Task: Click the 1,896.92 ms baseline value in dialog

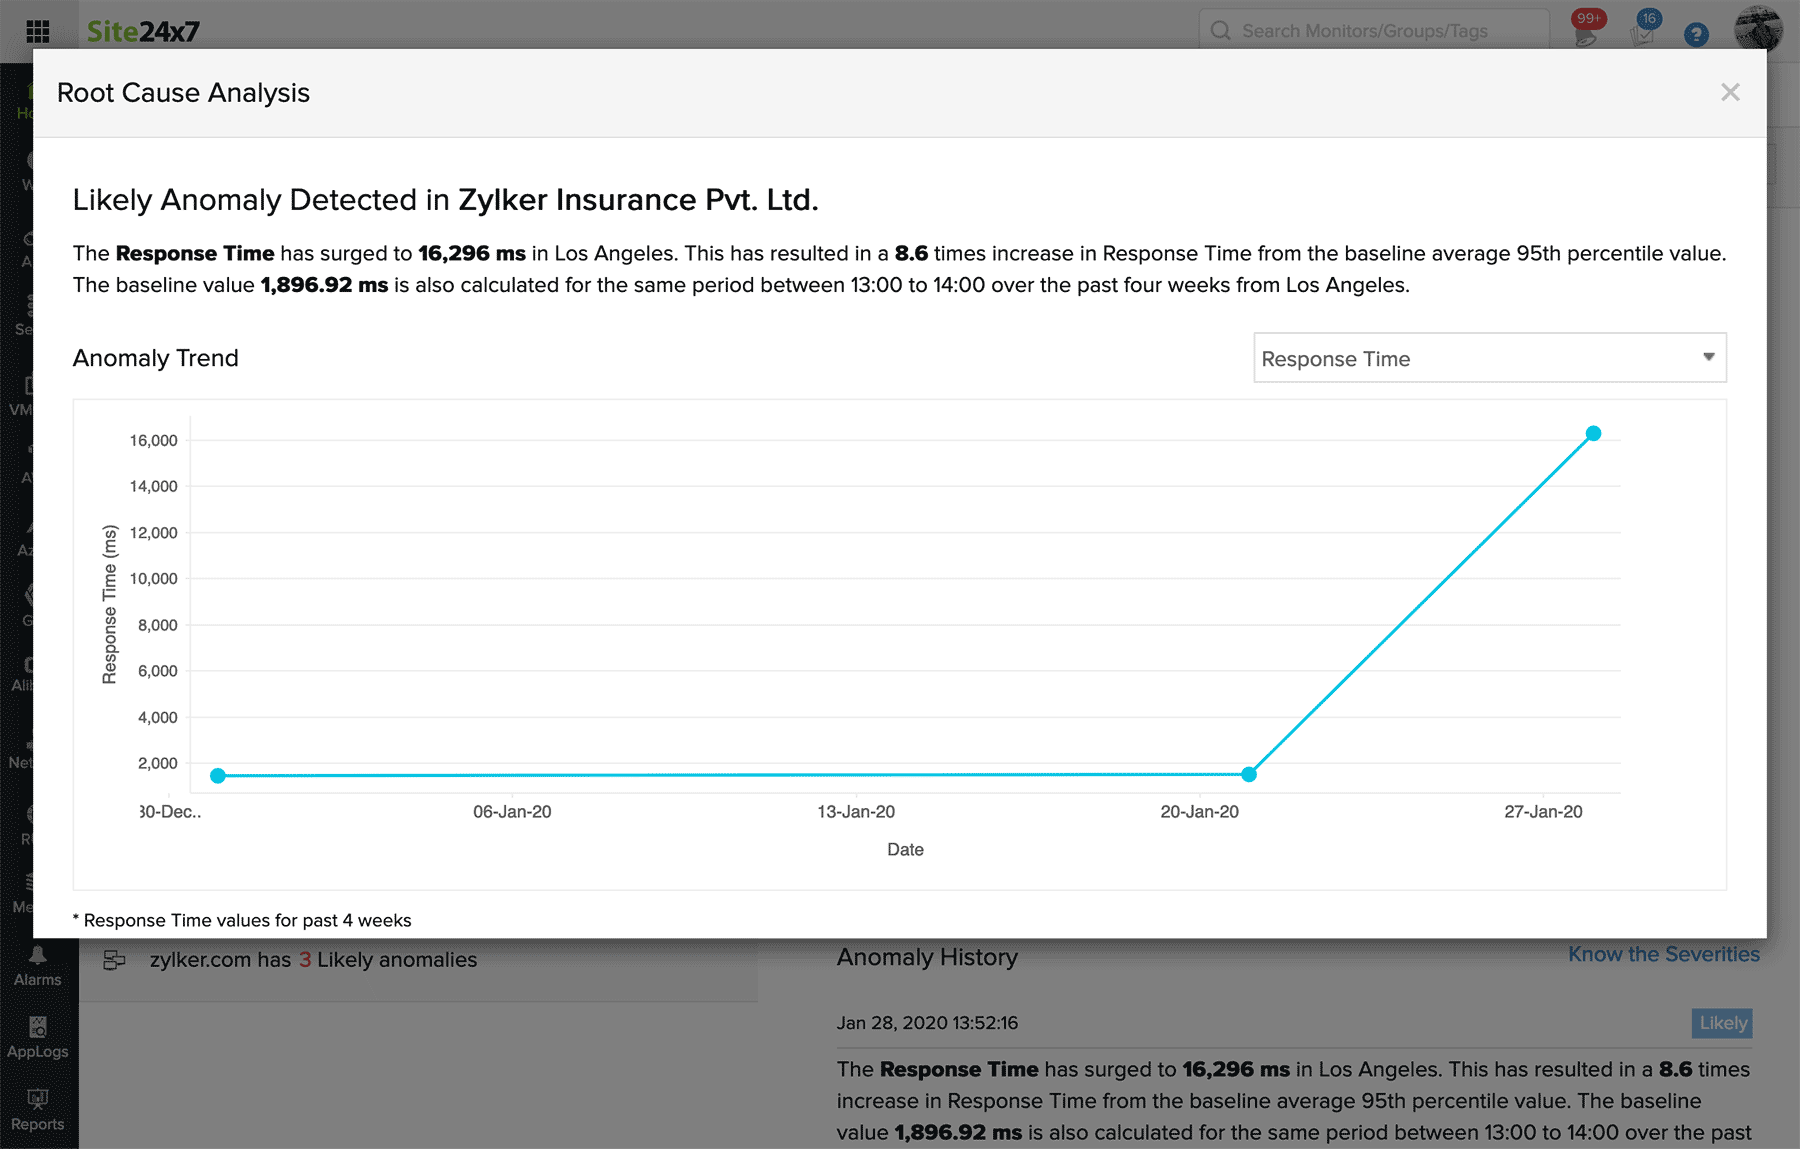Action: point(324,285)
